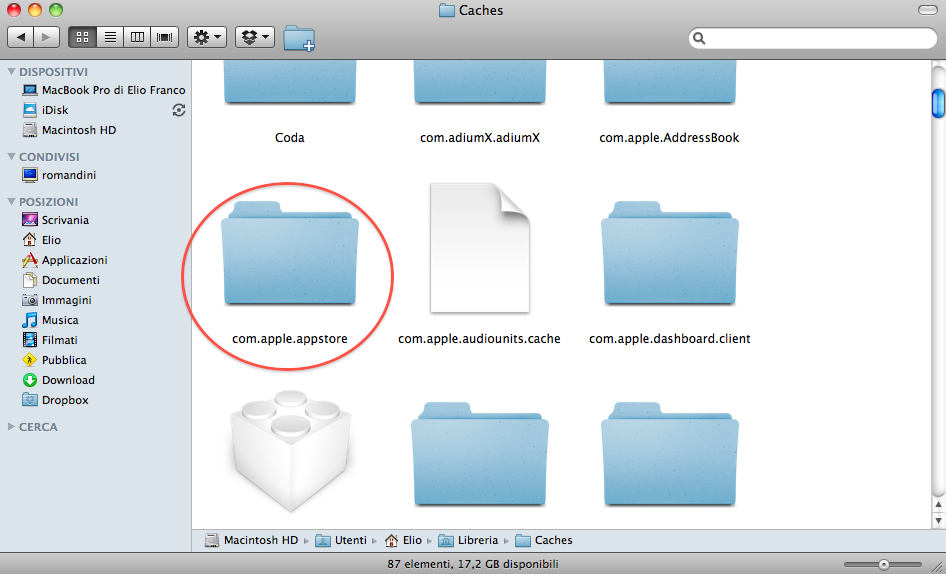Image resolution: width=946 pixels, height=574 pixels.
Task: Switch to column view mode
Action: pyautogui.click(x=136, y=37)
